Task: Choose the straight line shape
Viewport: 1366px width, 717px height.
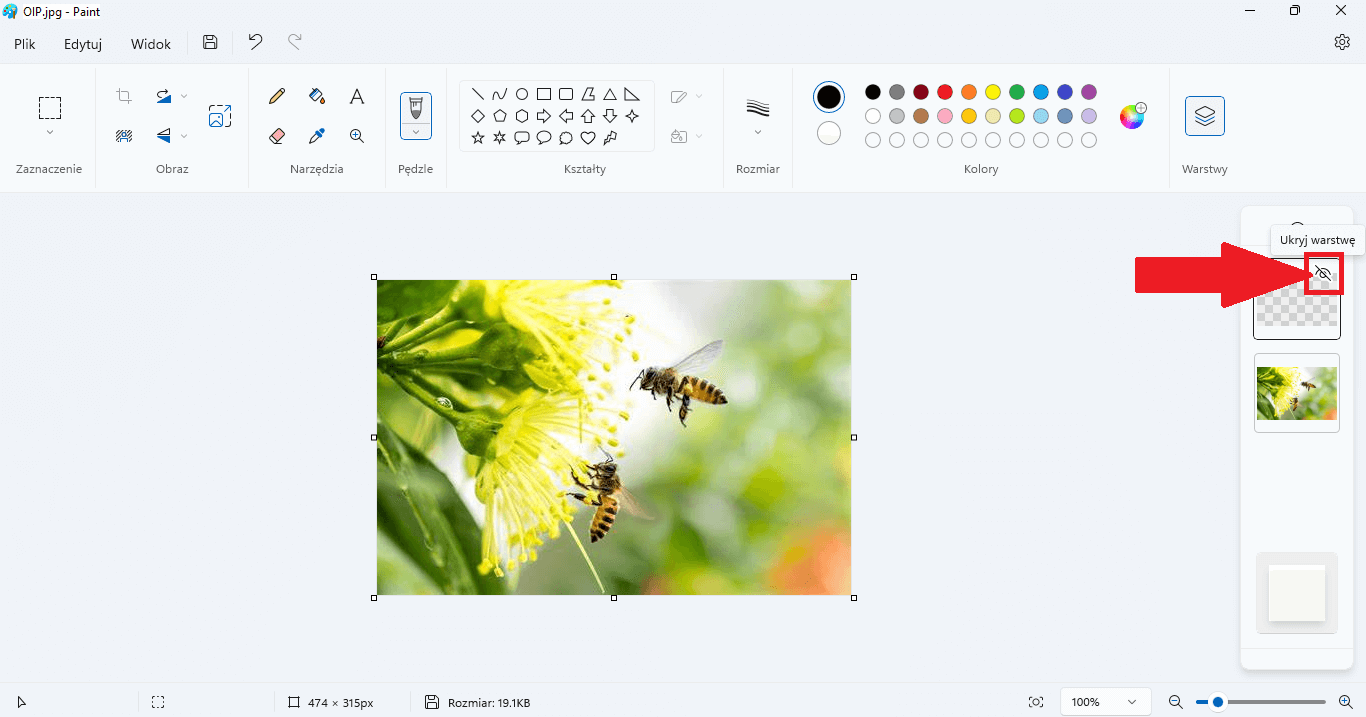Action: [x=478, y=94]
